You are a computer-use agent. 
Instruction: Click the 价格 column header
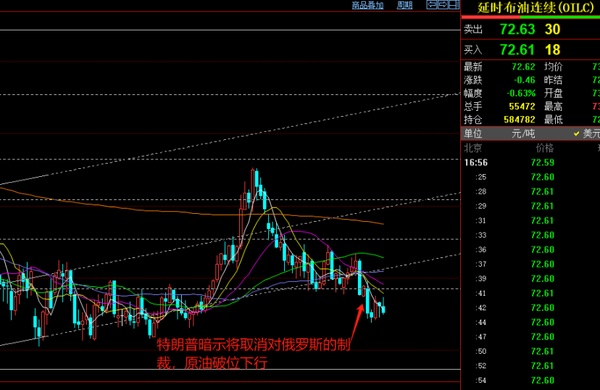545,148
